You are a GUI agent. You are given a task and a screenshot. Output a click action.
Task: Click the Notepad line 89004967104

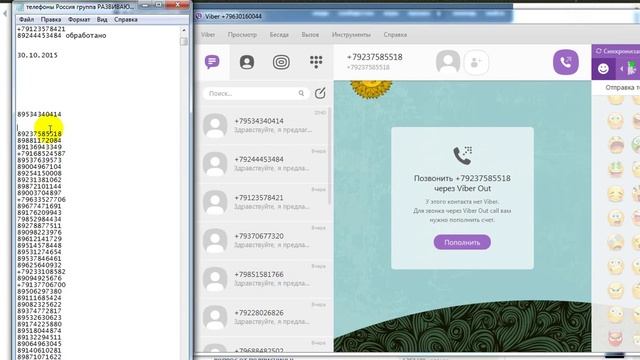tap(39, 167)
